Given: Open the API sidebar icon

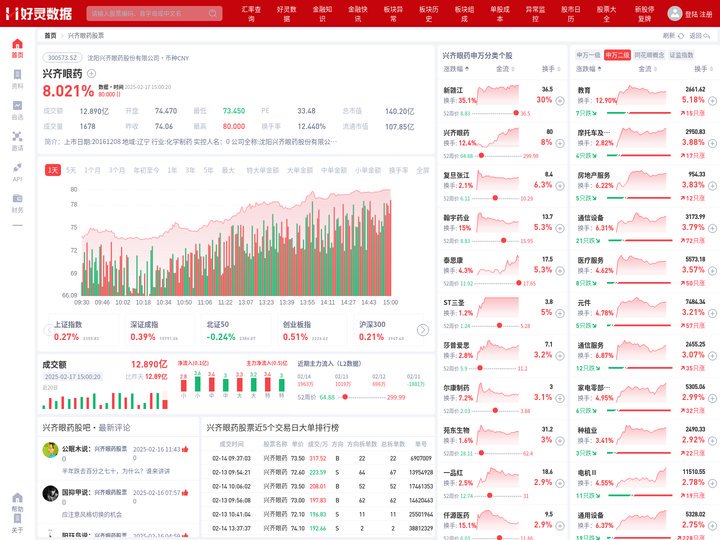Looking at the screenshot, I should point(17,167).
